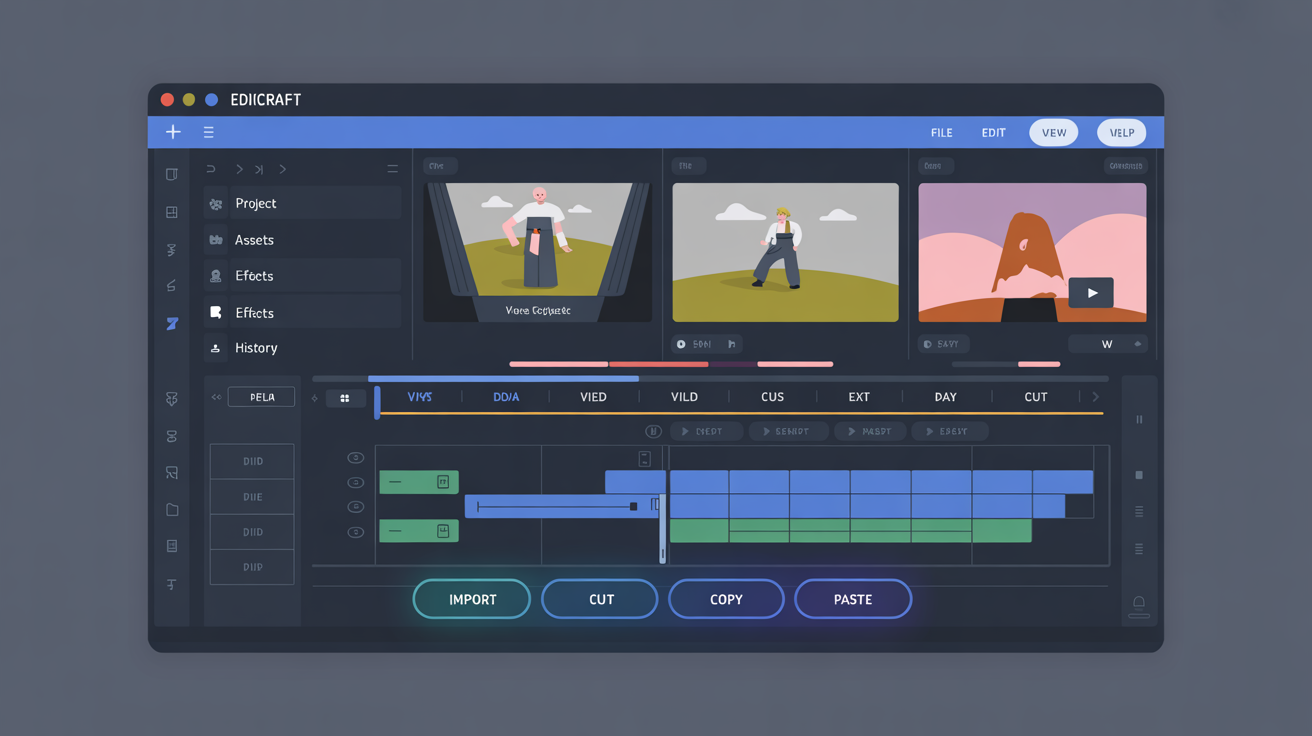Click the circular icon left of DIEDT button
This screenshot has width=1312, height=736.
(653, 431)
